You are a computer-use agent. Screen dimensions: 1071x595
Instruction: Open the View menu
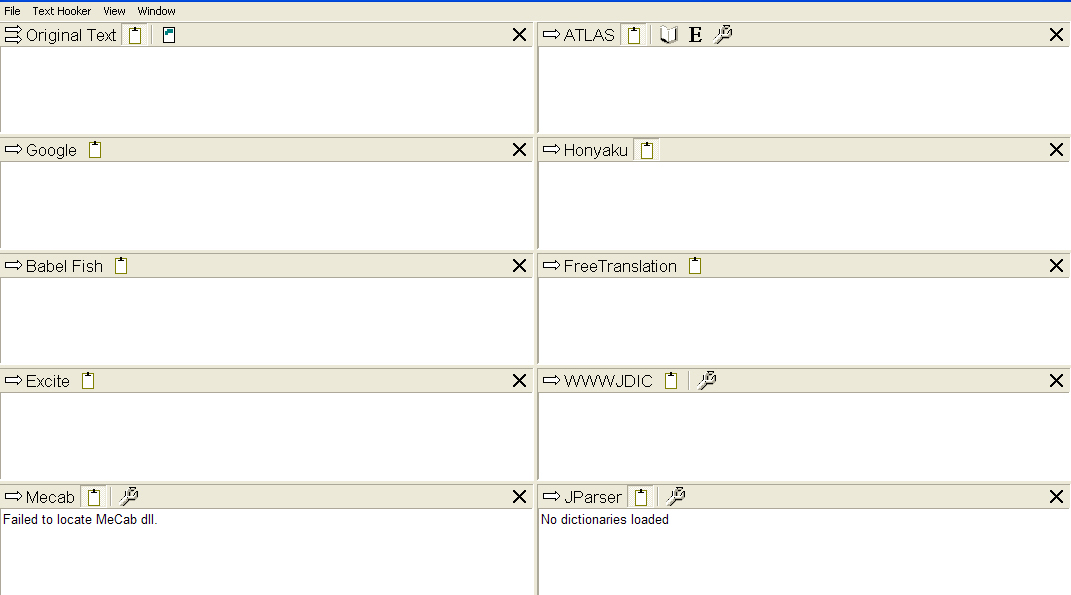(114, 11)
